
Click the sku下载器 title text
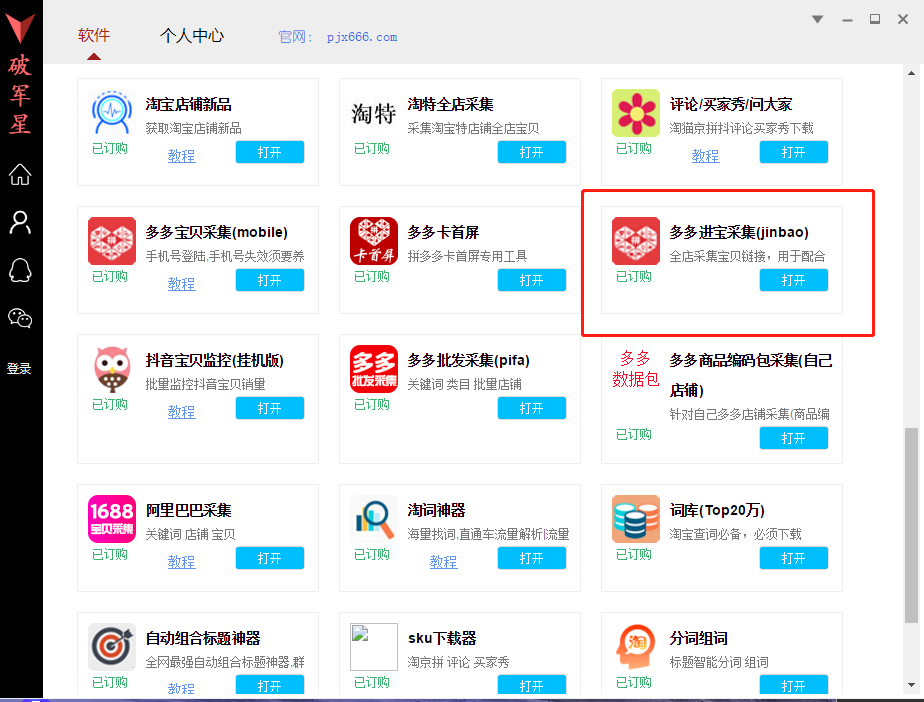pos(442,638)
